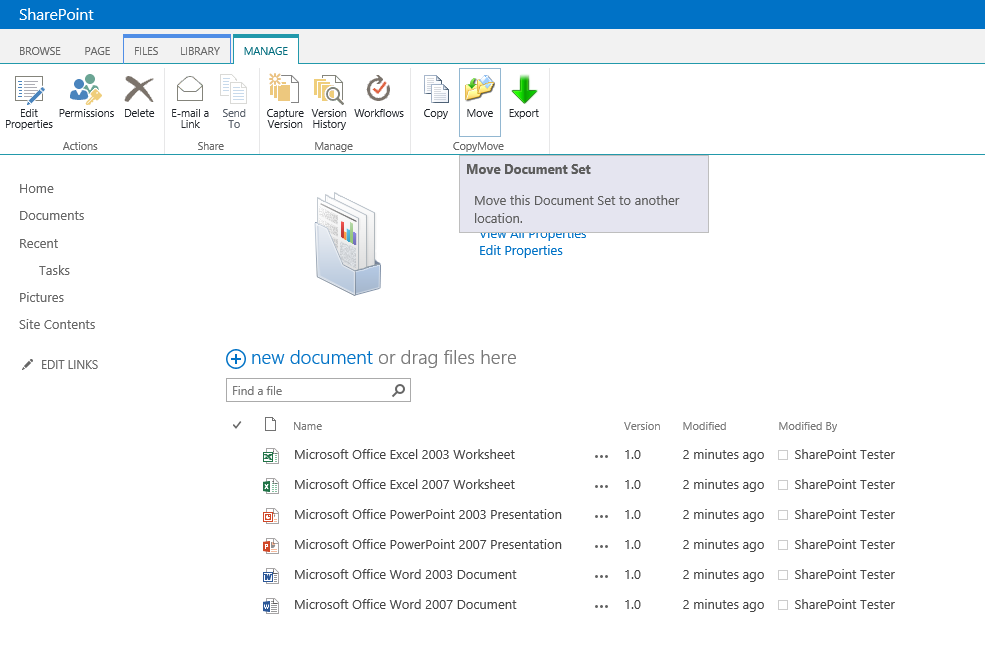Click SharePoint Tester in the Word 2003 row

coord(844,575)
